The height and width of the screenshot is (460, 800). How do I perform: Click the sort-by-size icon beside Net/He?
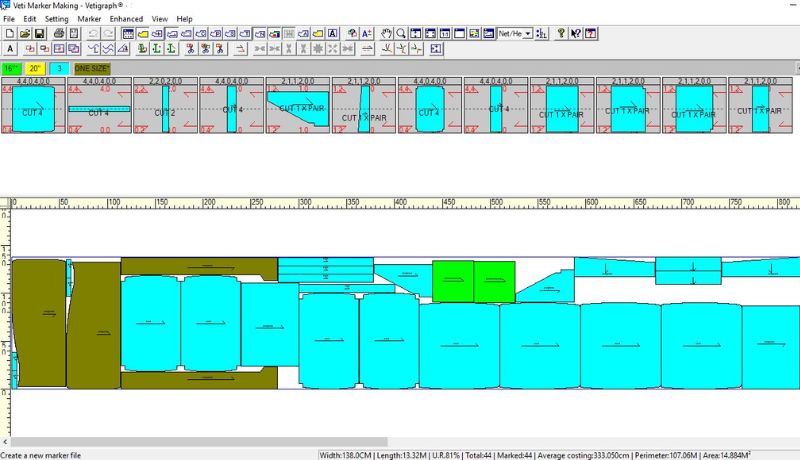coord(541,34)
